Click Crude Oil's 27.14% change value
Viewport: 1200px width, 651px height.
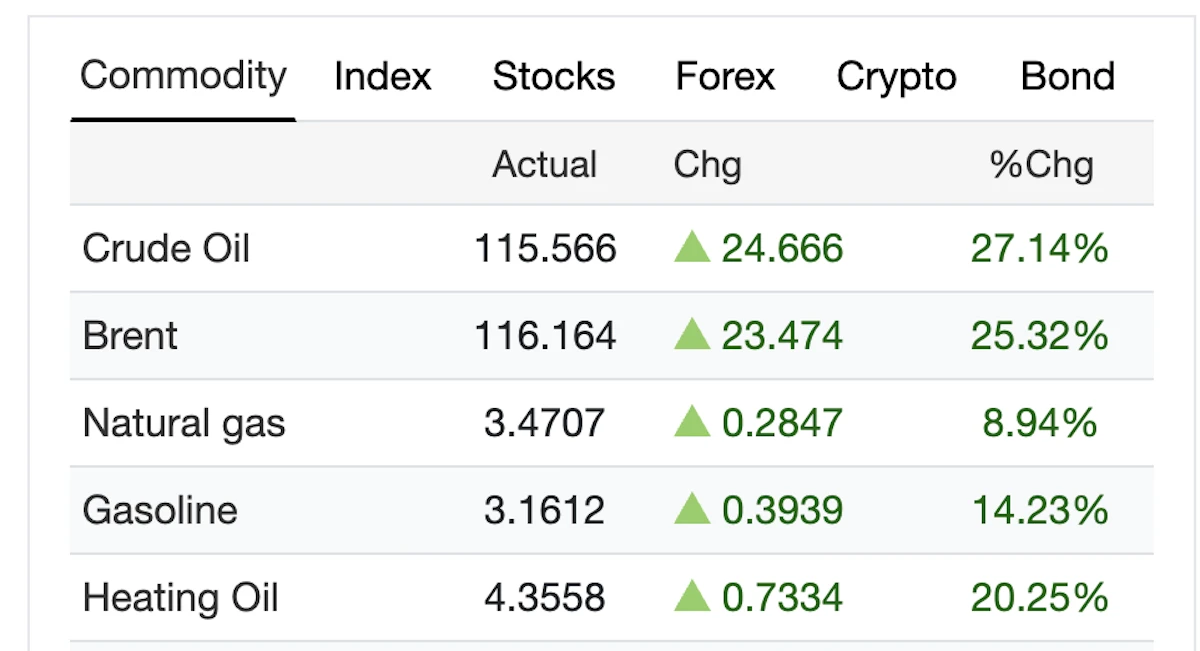[1039, 248]
